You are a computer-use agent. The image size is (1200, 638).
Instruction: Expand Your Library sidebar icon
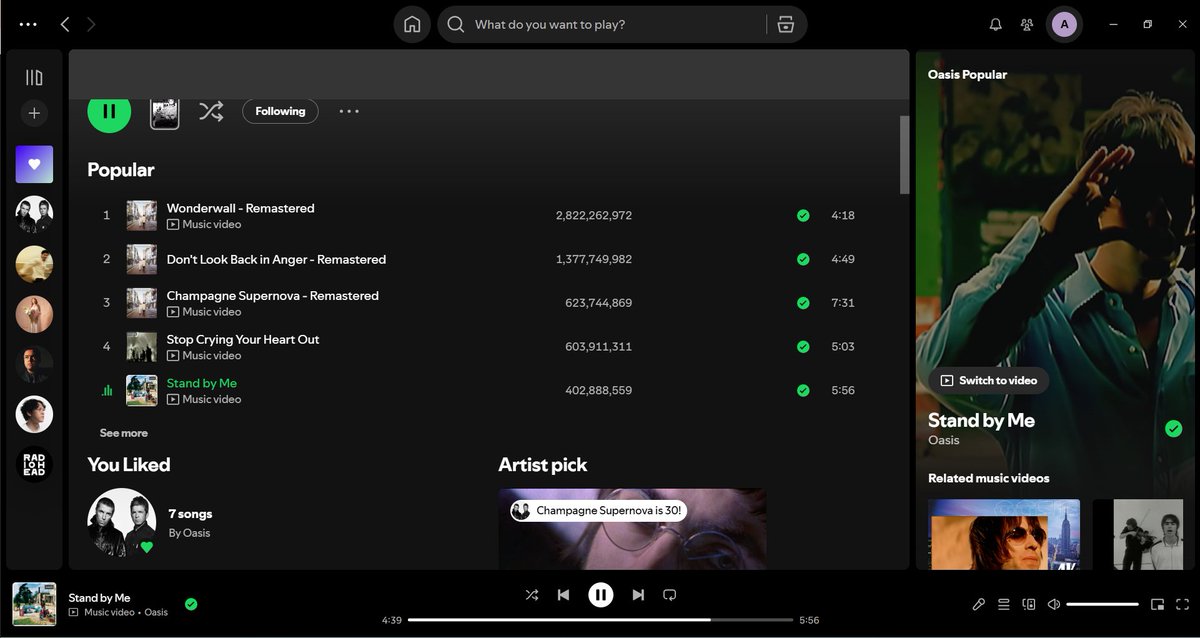point(34,77)
